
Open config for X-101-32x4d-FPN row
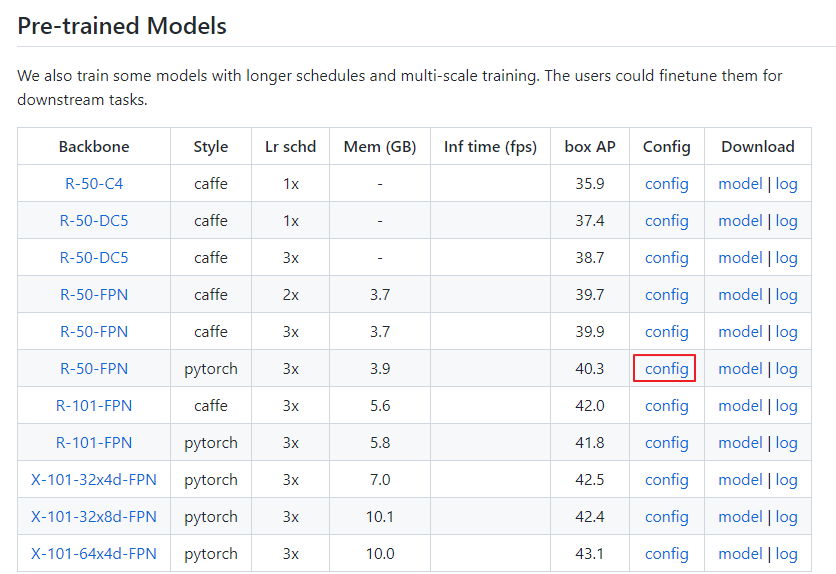pos(666,480)
